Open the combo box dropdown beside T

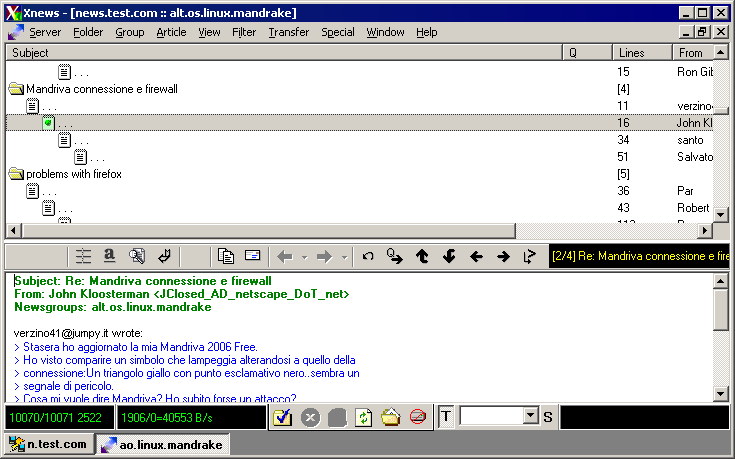coord(530,415)
